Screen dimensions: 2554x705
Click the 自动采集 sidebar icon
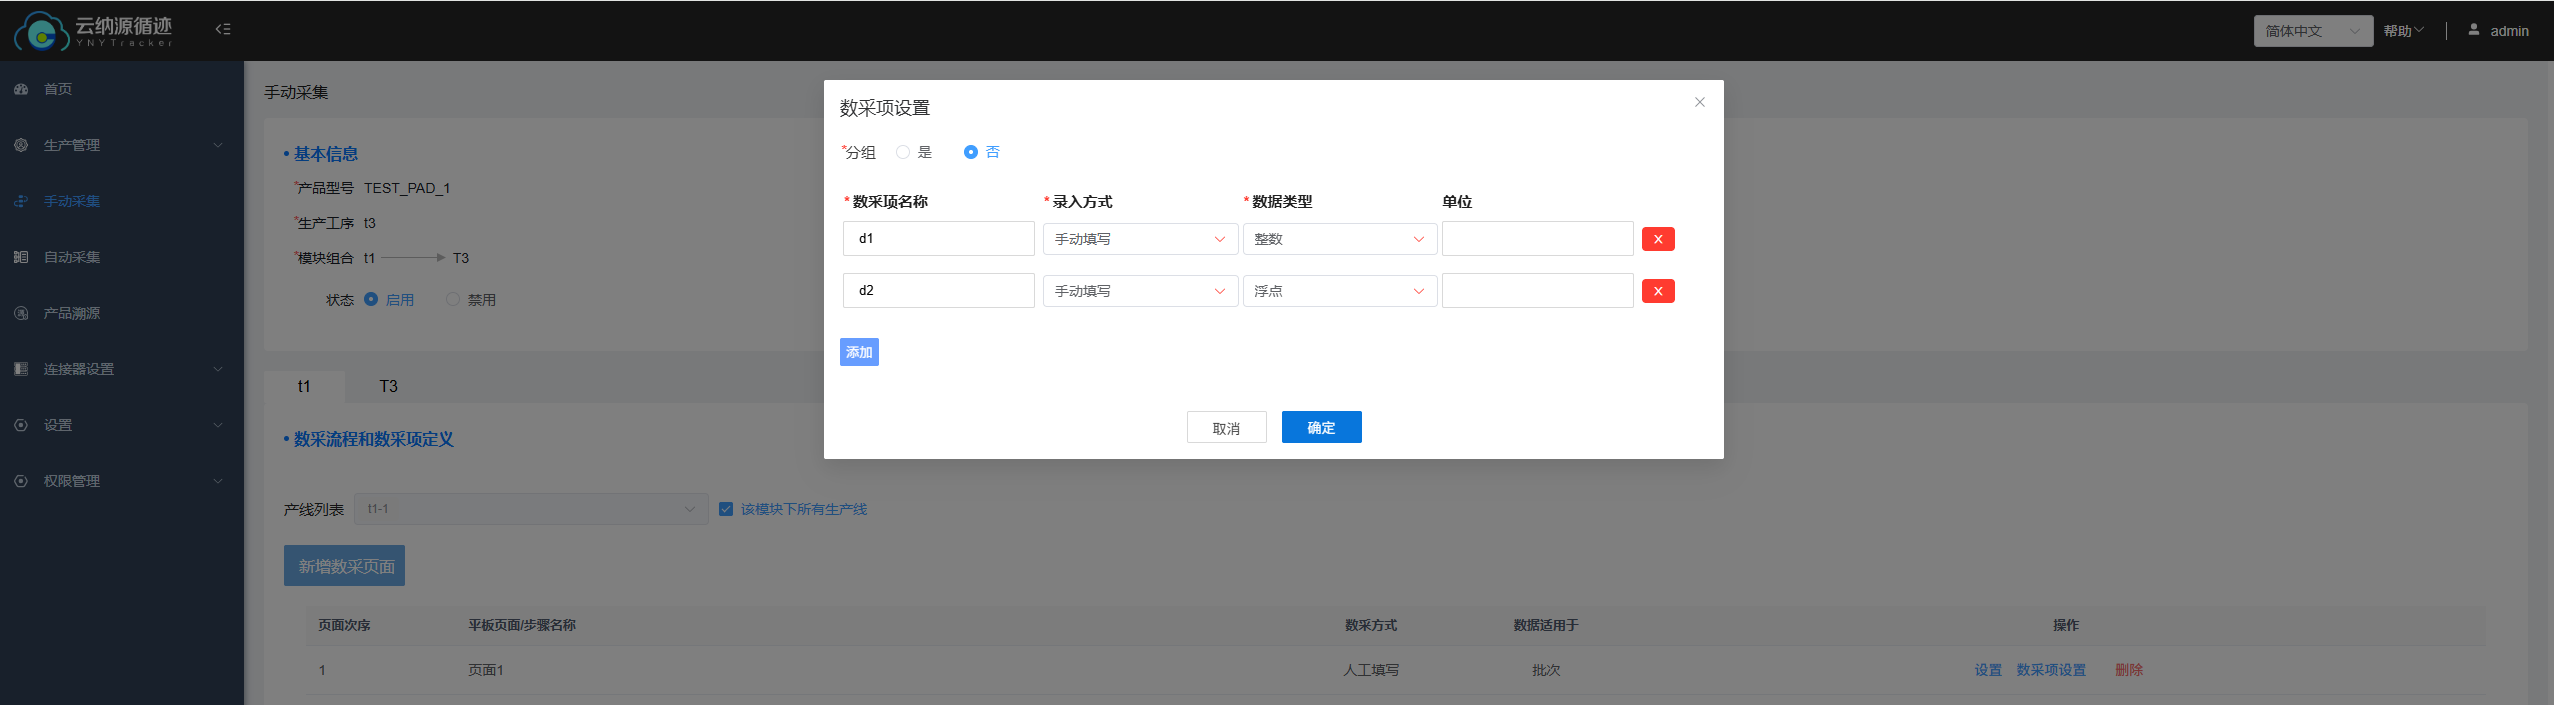(x=21, y=257)
